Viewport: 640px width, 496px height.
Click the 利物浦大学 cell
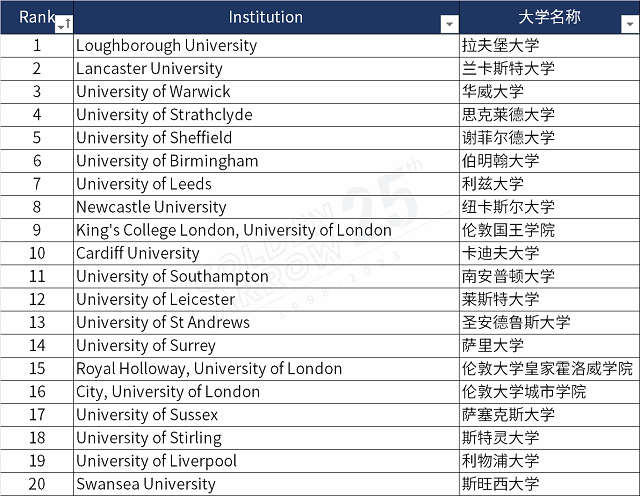coord(549,461)
